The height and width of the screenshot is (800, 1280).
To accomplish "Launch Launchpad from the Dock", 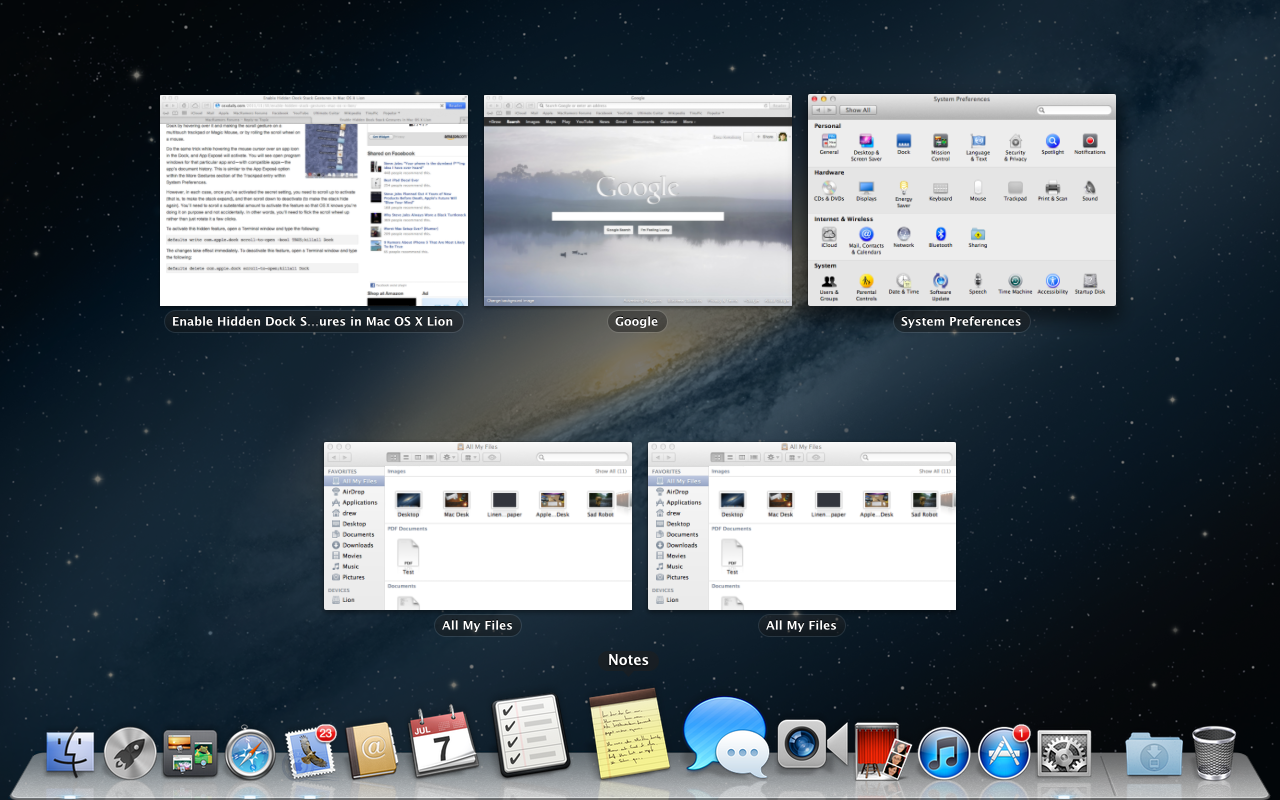I will coord(130,753).
